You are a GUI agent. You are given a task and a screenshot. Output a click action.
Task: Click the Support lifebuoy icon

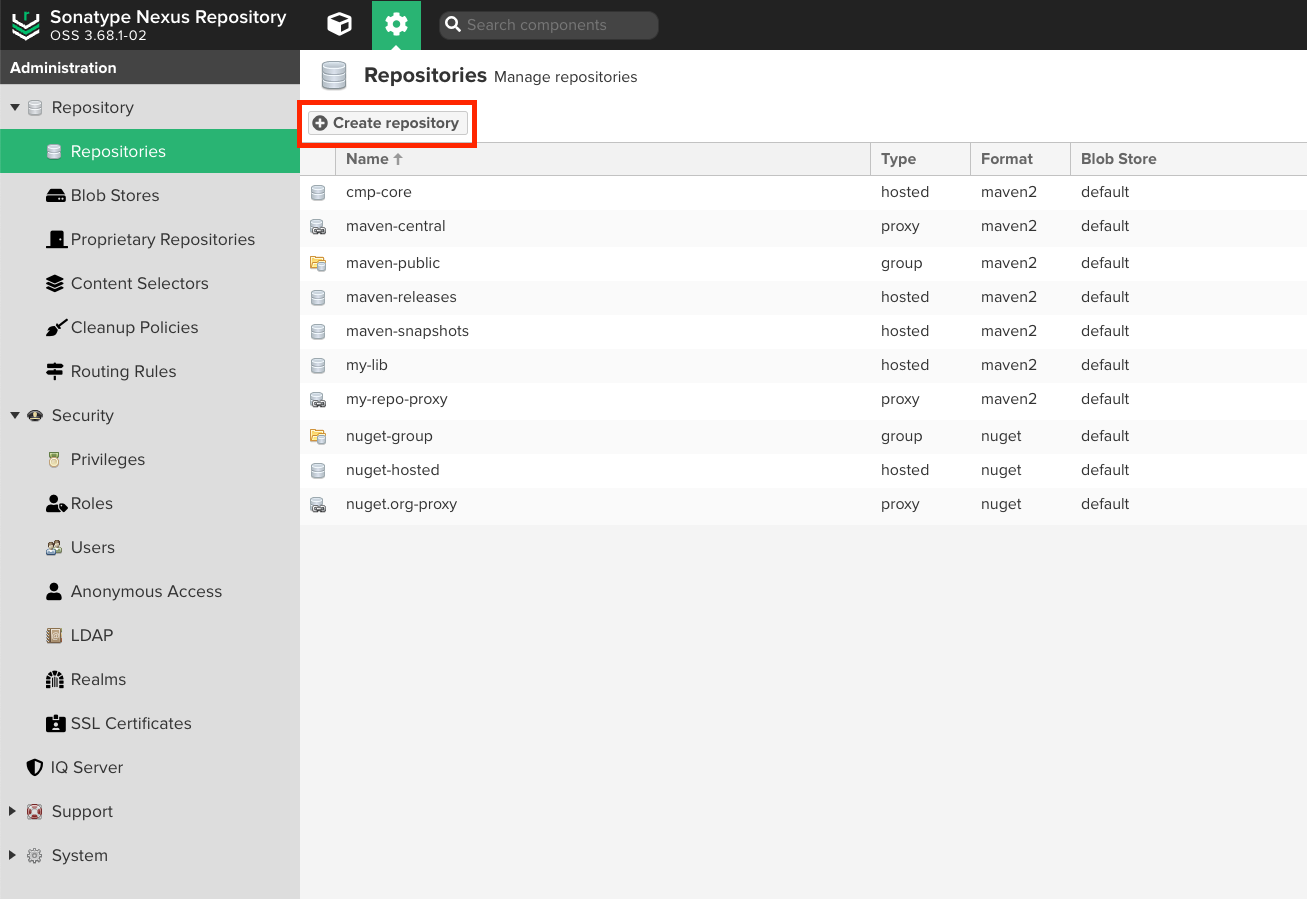35,812
